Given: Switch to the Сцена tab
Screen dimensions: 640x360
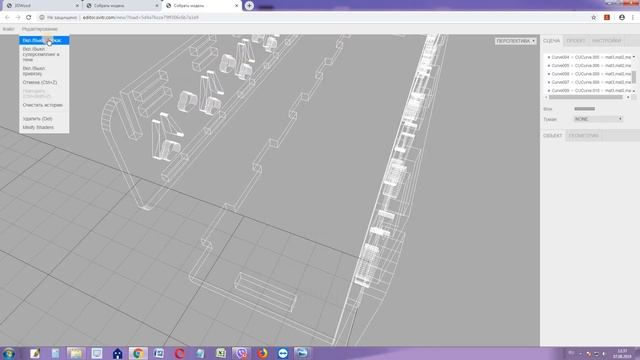Looking at the screenshot, I should 551,41.
